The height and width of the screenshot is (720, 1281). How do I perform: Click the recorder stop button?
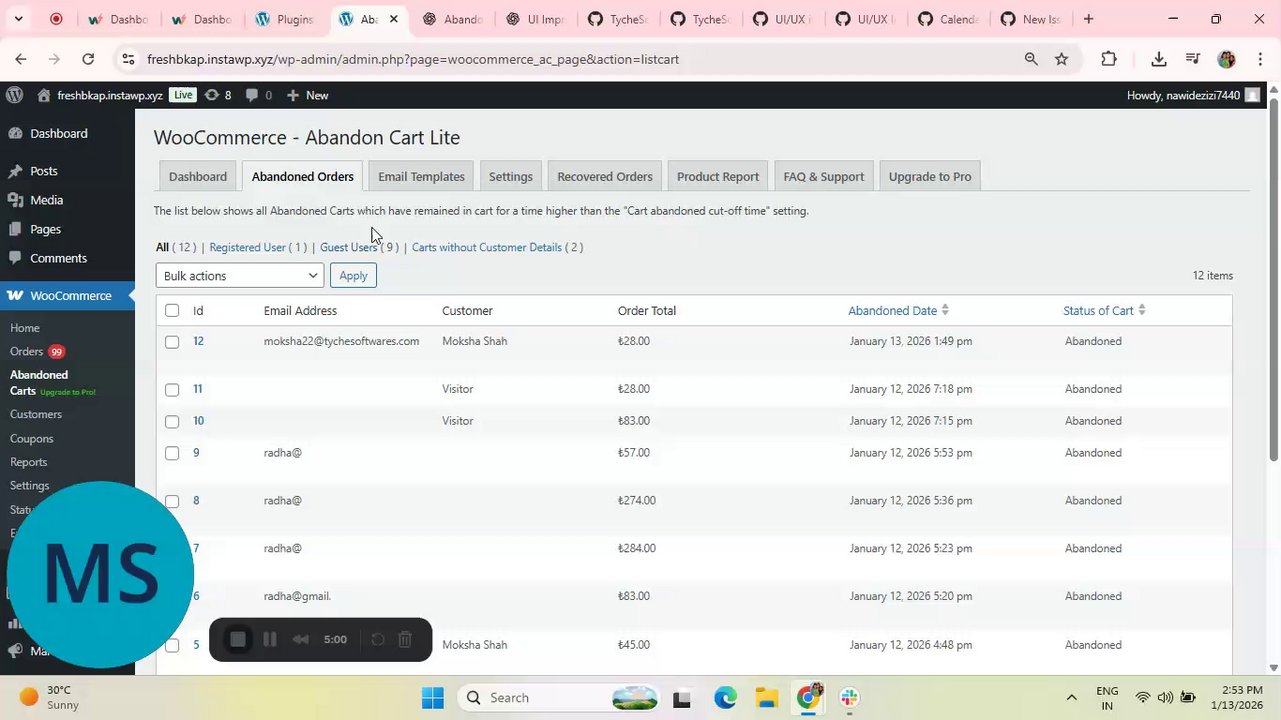click(x=238, y=640)
